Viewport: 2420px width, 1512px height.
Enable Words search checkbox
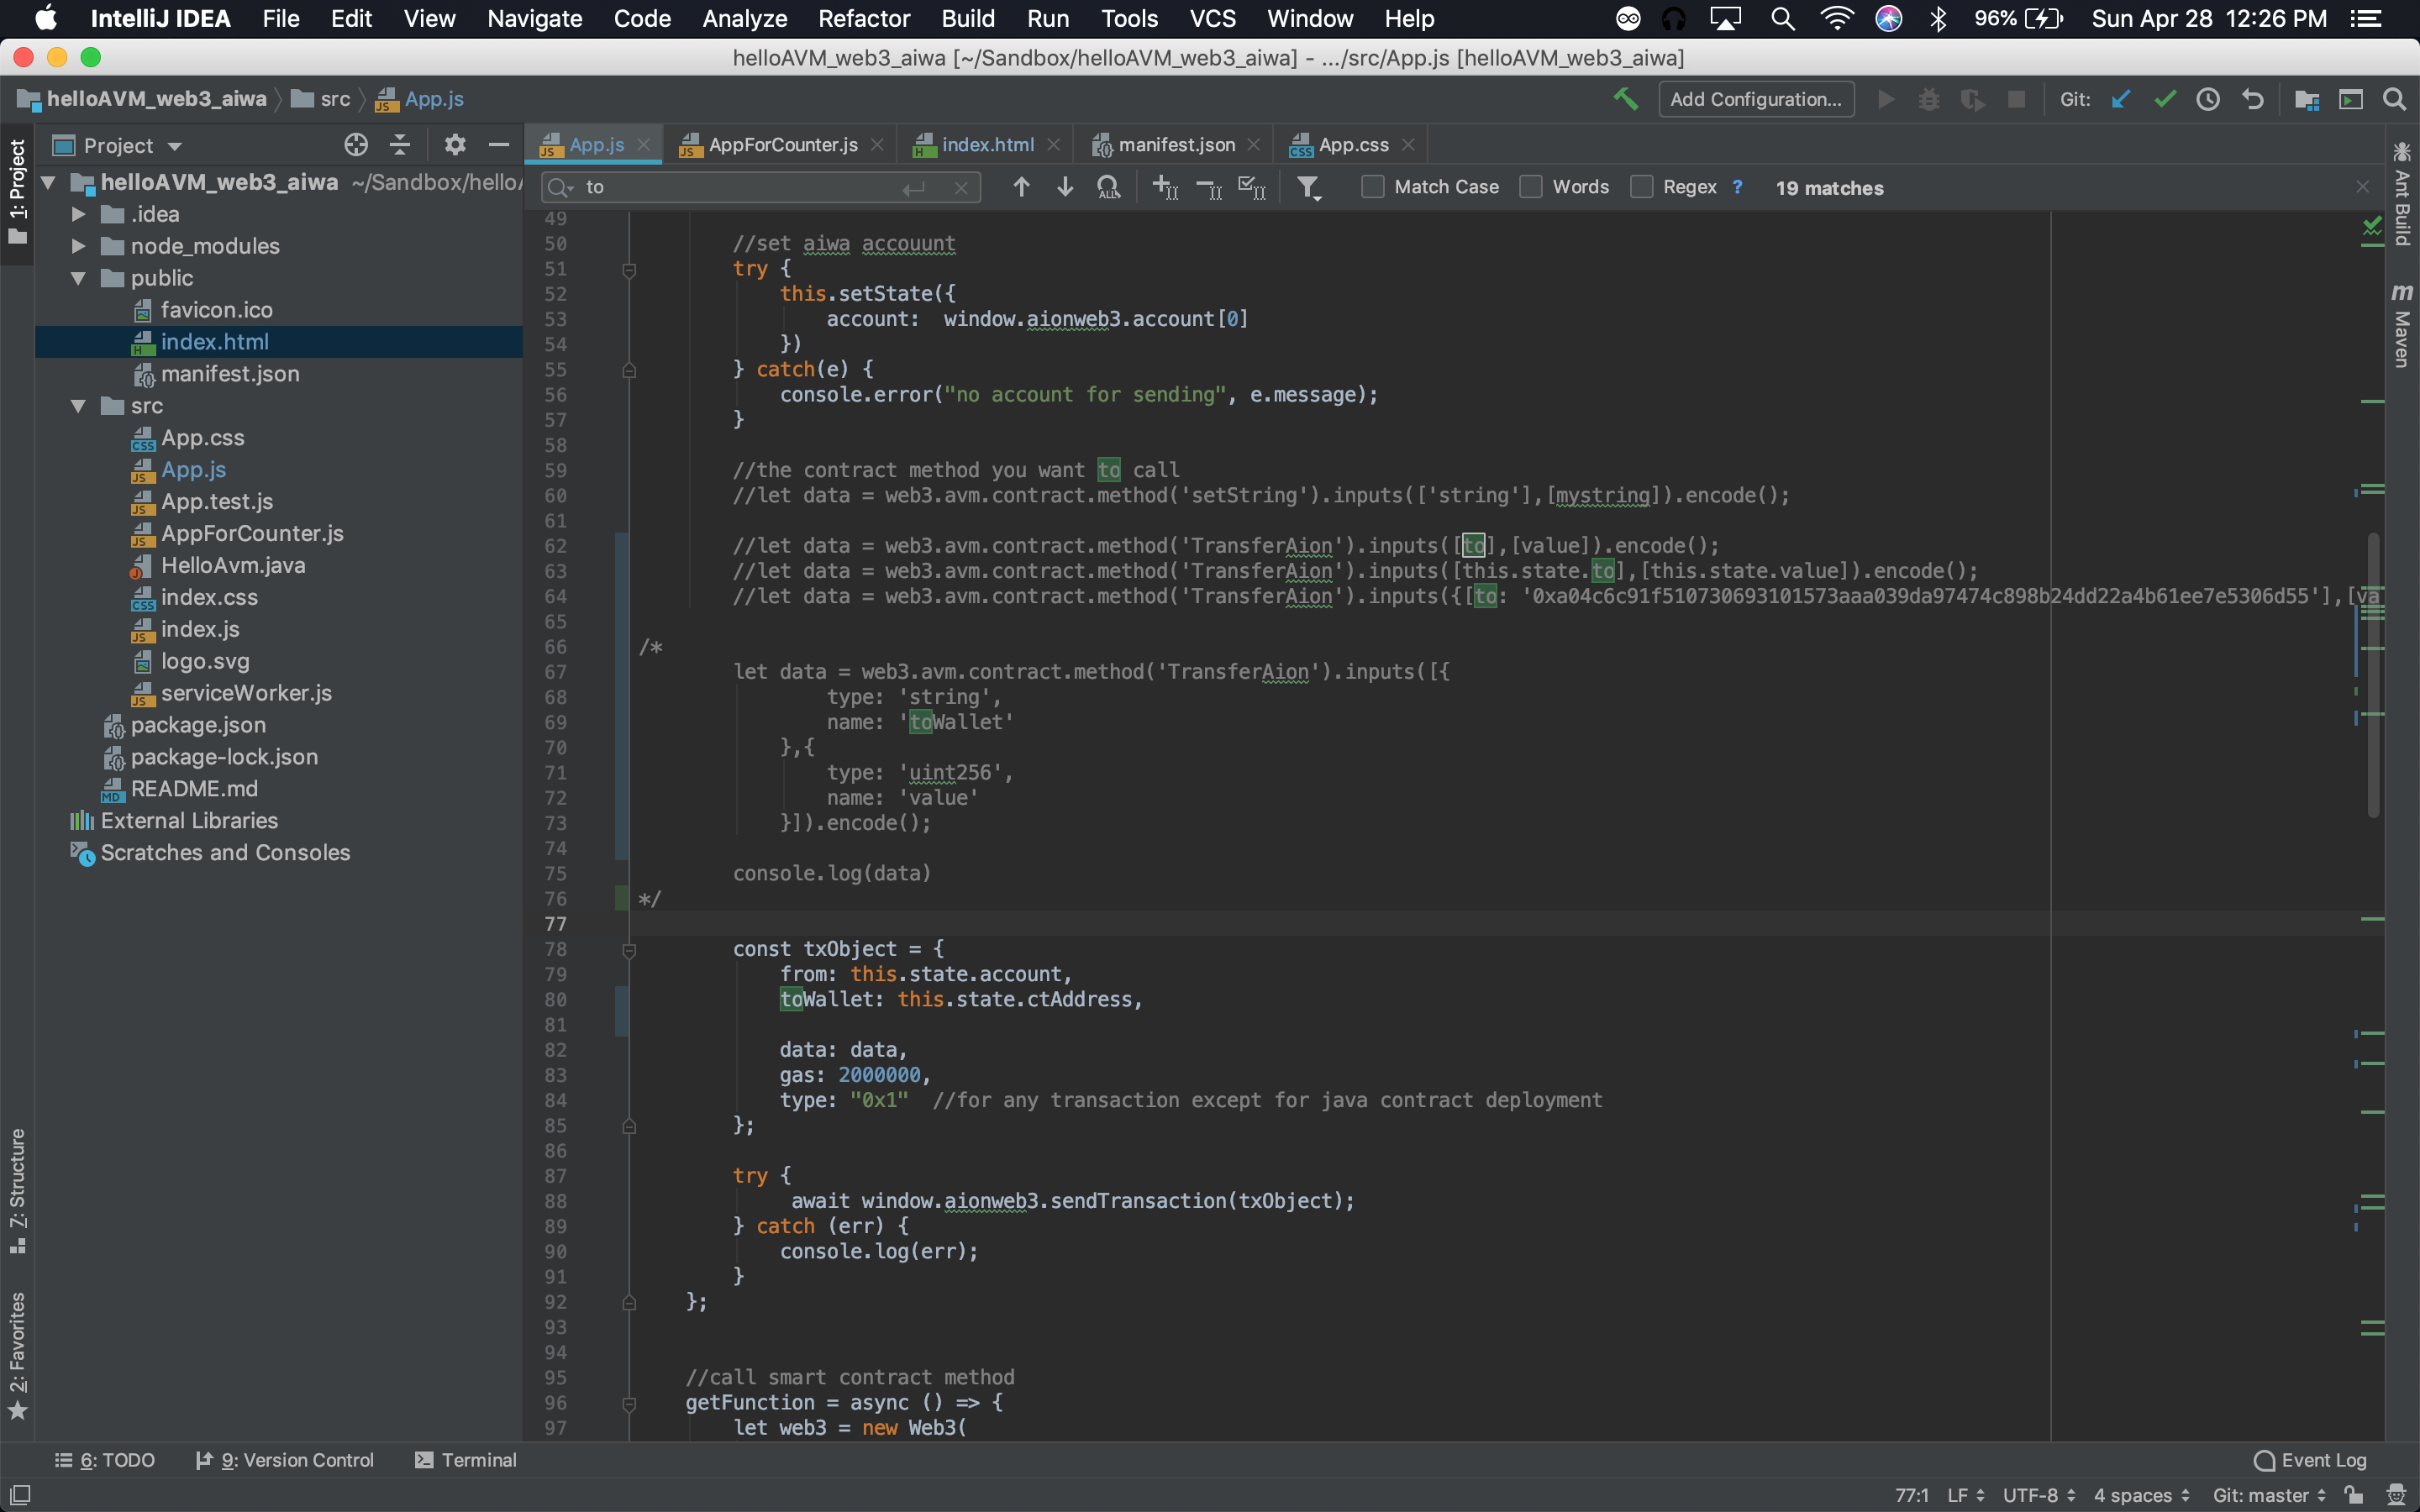pos(1531,187)
